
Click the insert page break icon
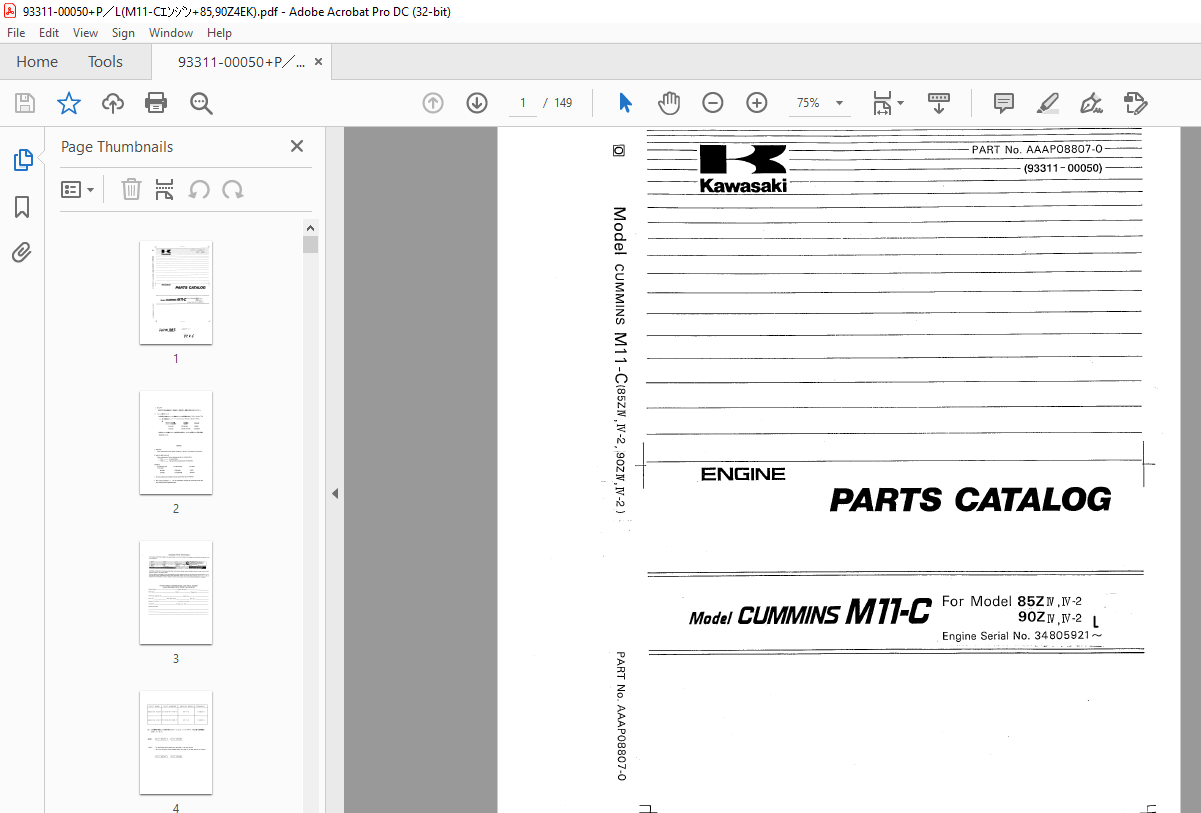[x=165, y=189]
